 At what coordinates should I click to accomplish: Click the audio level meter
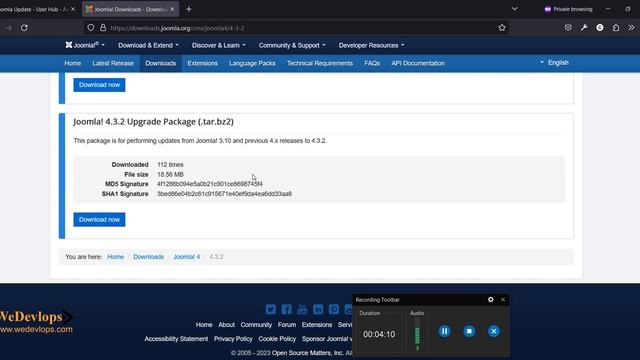417,335
